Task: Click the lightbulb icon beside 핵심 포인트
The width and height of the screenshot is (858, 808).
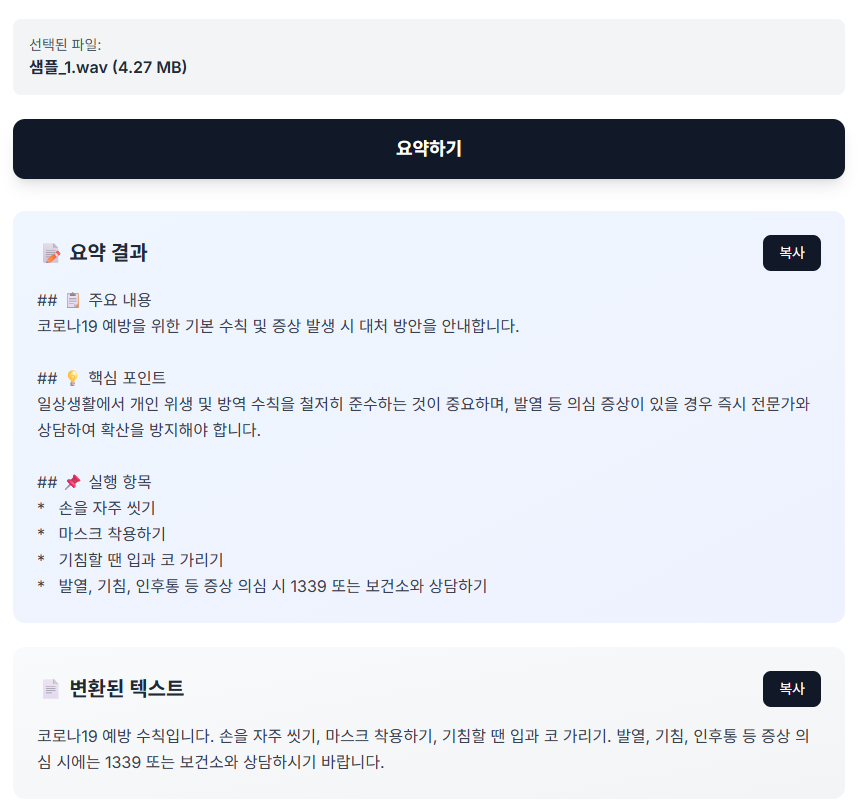Action: click(72, 378)
